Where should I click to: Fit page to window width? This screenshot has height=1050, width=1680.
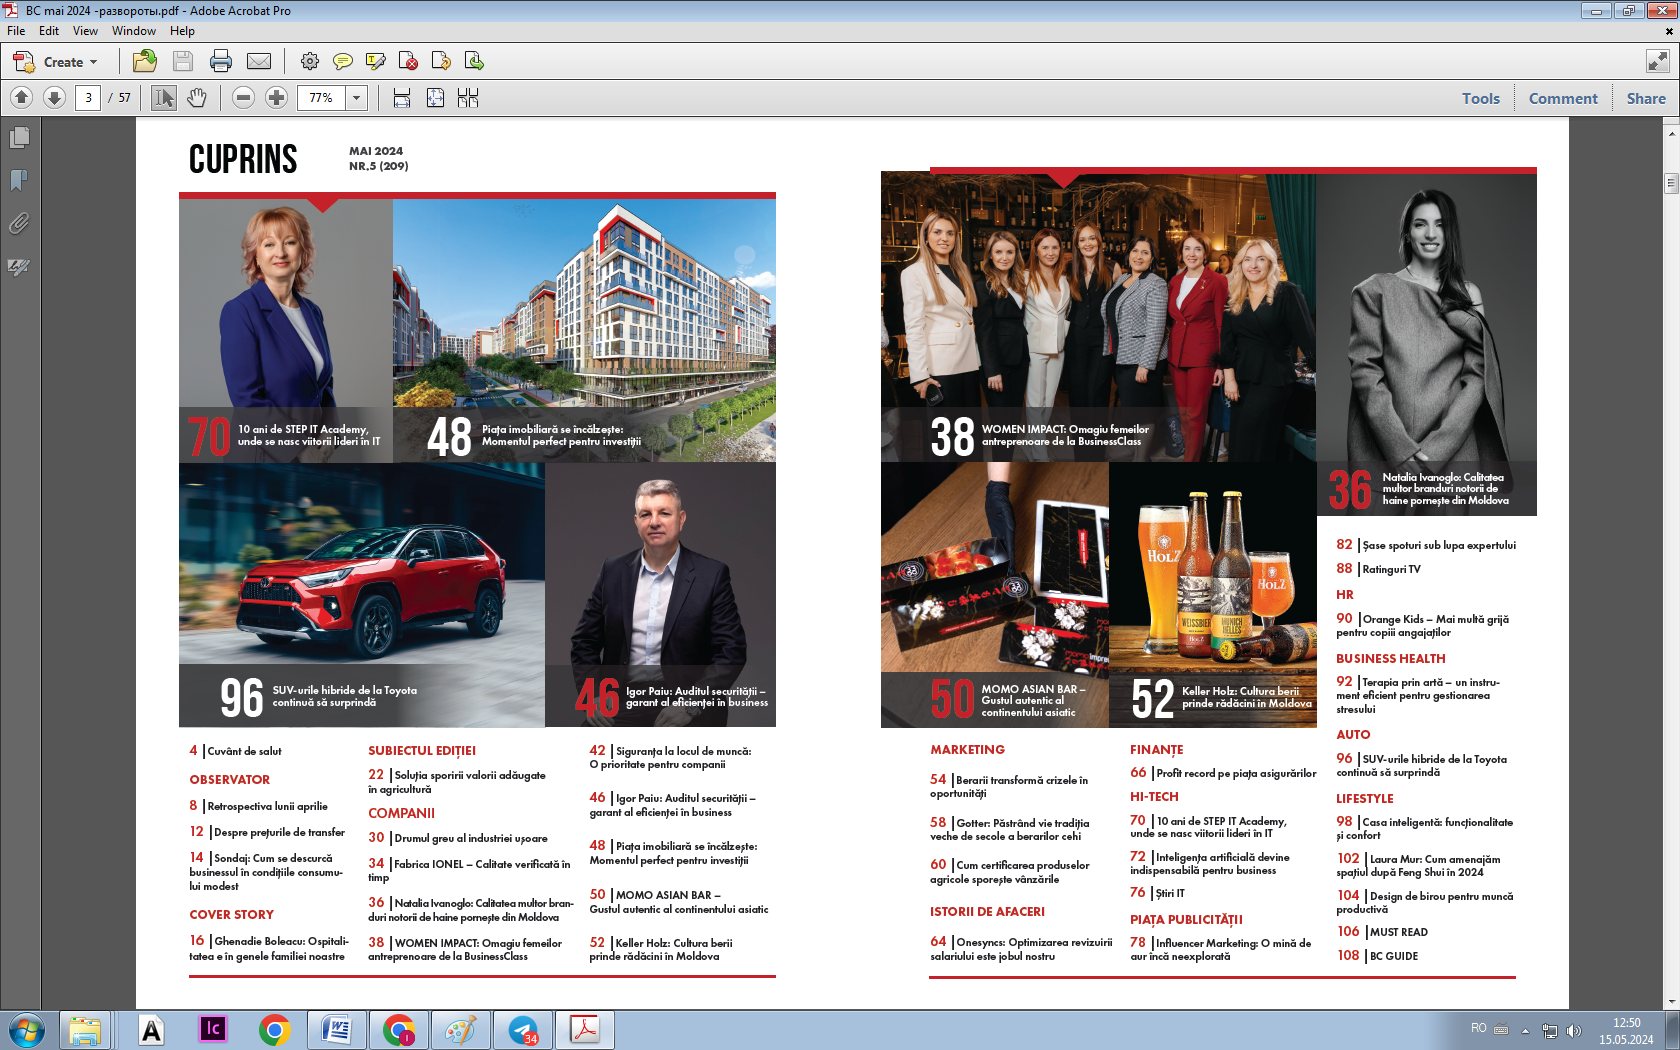402,98
